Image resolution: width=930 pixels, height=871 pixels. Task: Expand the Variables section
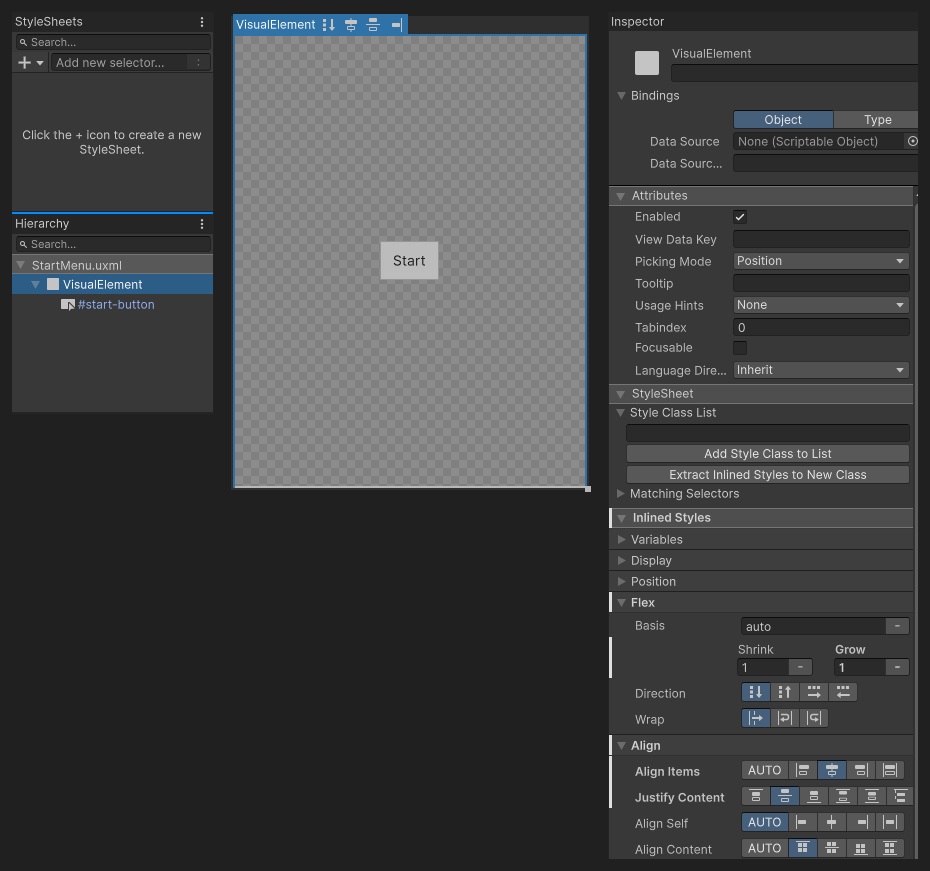coord(622,540)
